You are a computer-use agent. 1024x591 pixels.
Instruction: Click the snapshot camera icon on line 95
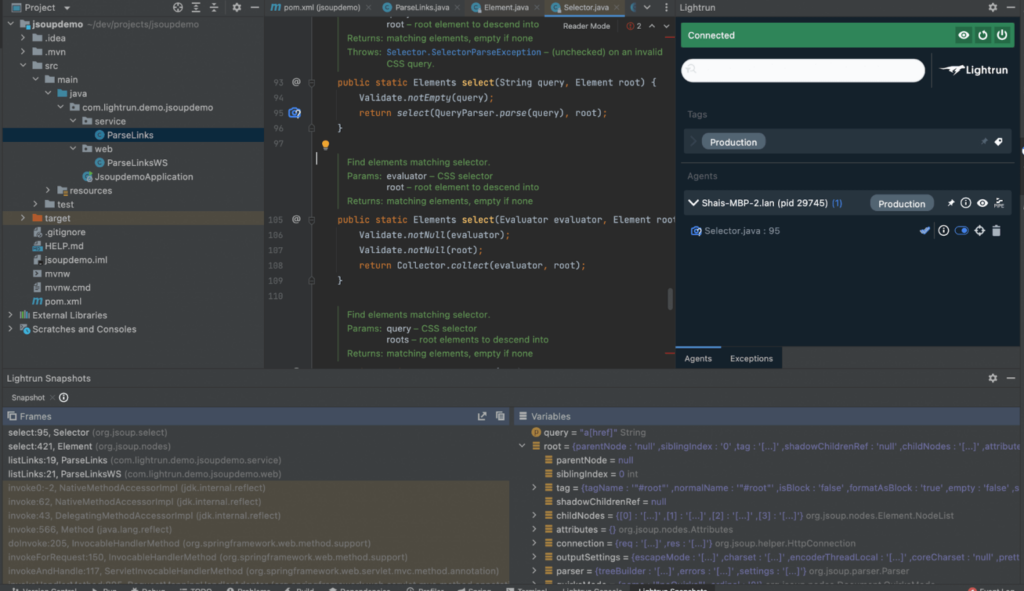pyautogui.click(x=295, y=113)
